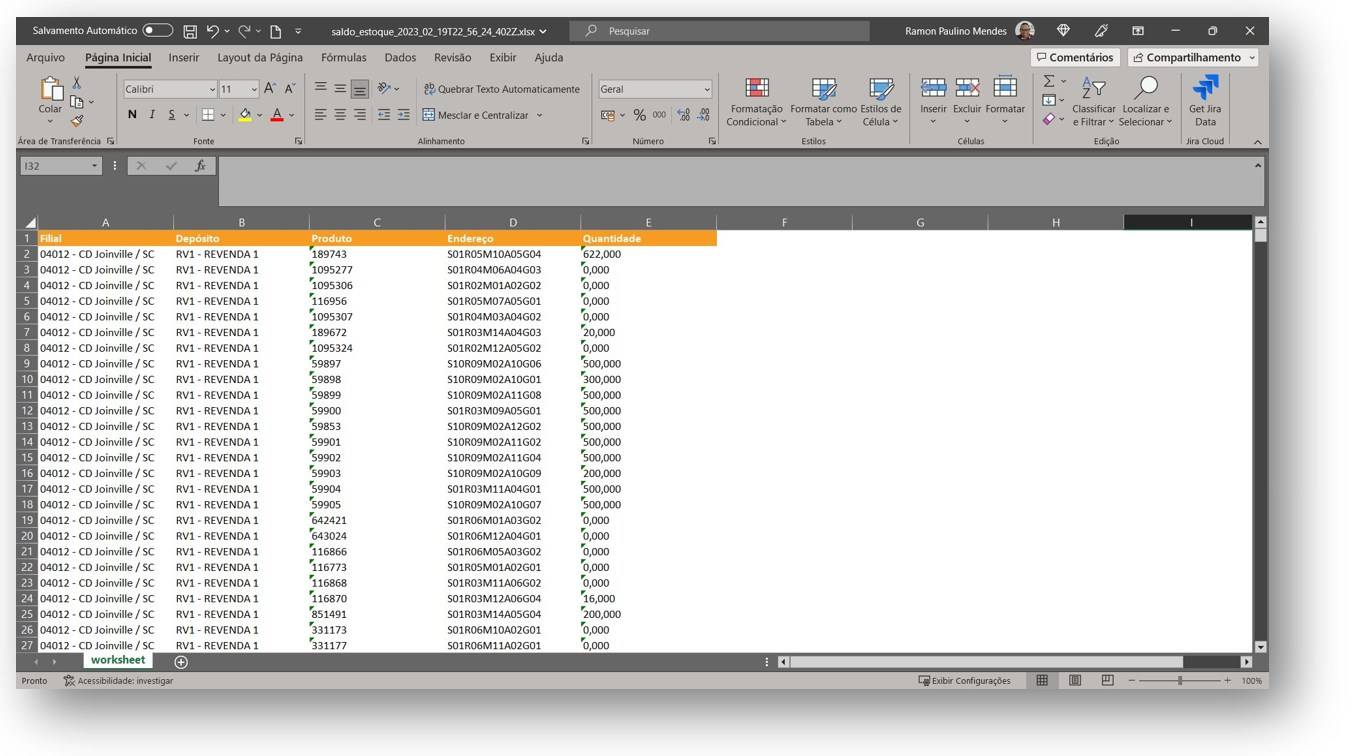Expand the Geral number format dropdown
Viewport: 1353px width, 756px height.
click(x=707, y=89)
